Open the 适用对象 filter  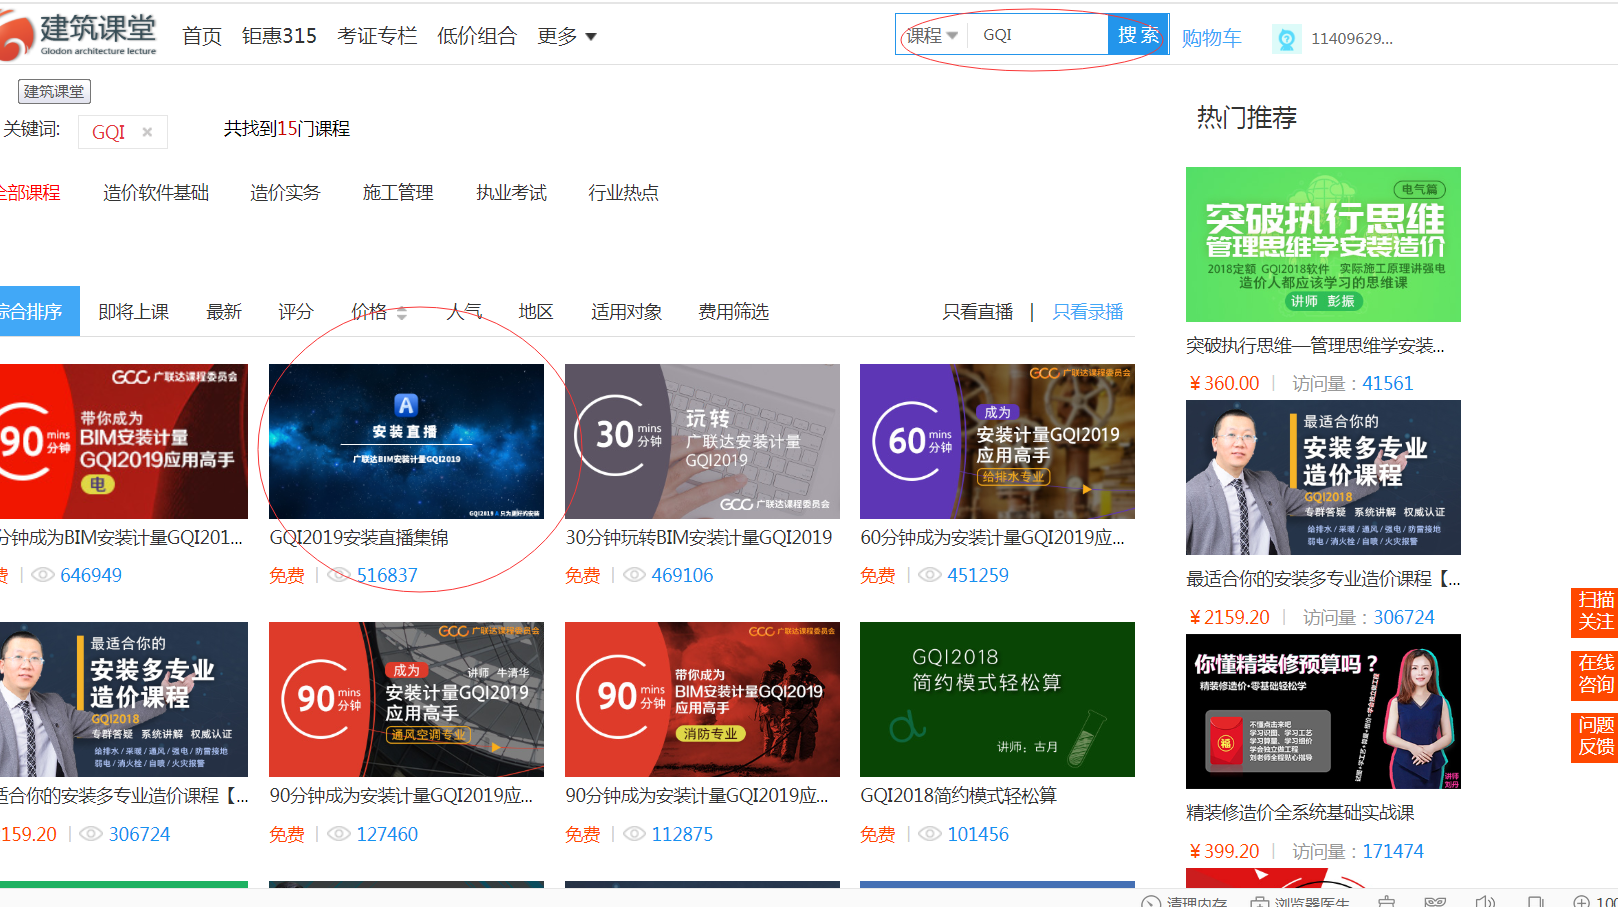626,312
